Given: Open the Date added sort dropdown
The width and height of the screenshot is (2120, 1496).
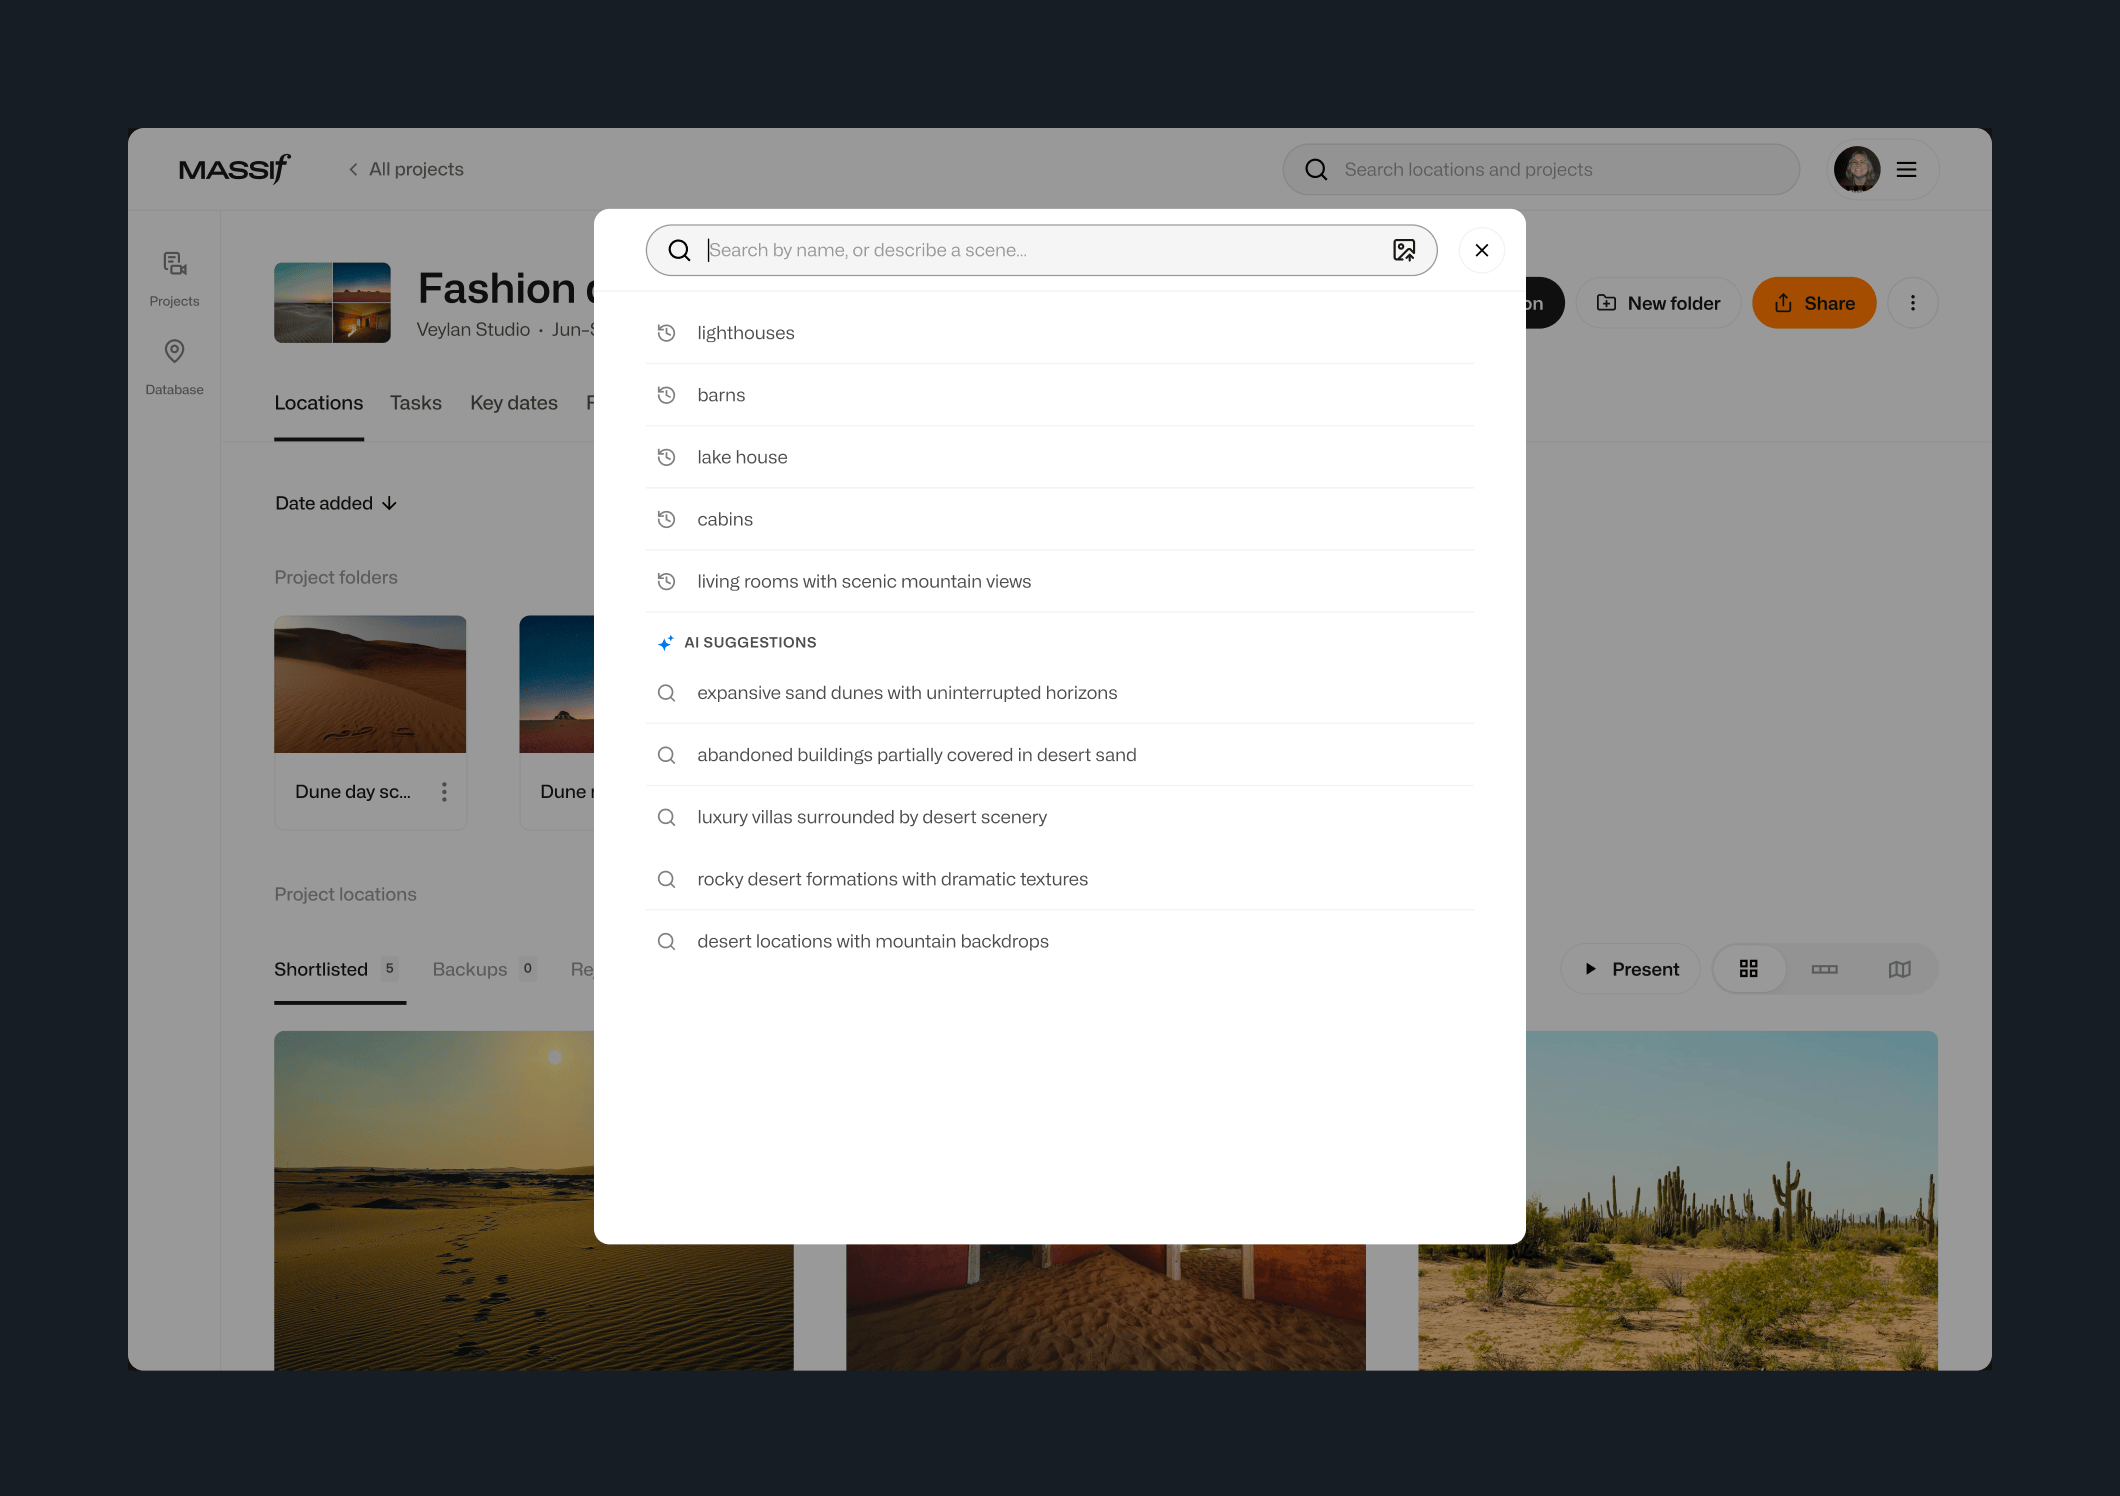Looking at the screenshot, I should click(x=336, y=503).
